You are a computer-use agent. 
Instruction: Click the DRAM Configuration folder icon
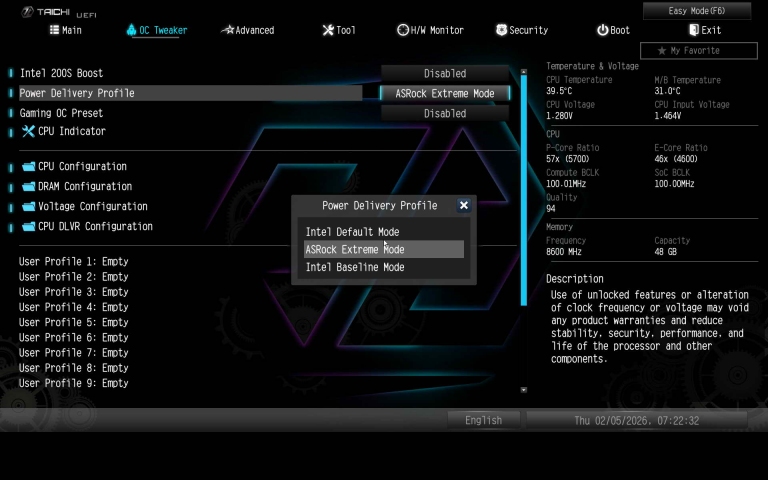click(28, 187)
